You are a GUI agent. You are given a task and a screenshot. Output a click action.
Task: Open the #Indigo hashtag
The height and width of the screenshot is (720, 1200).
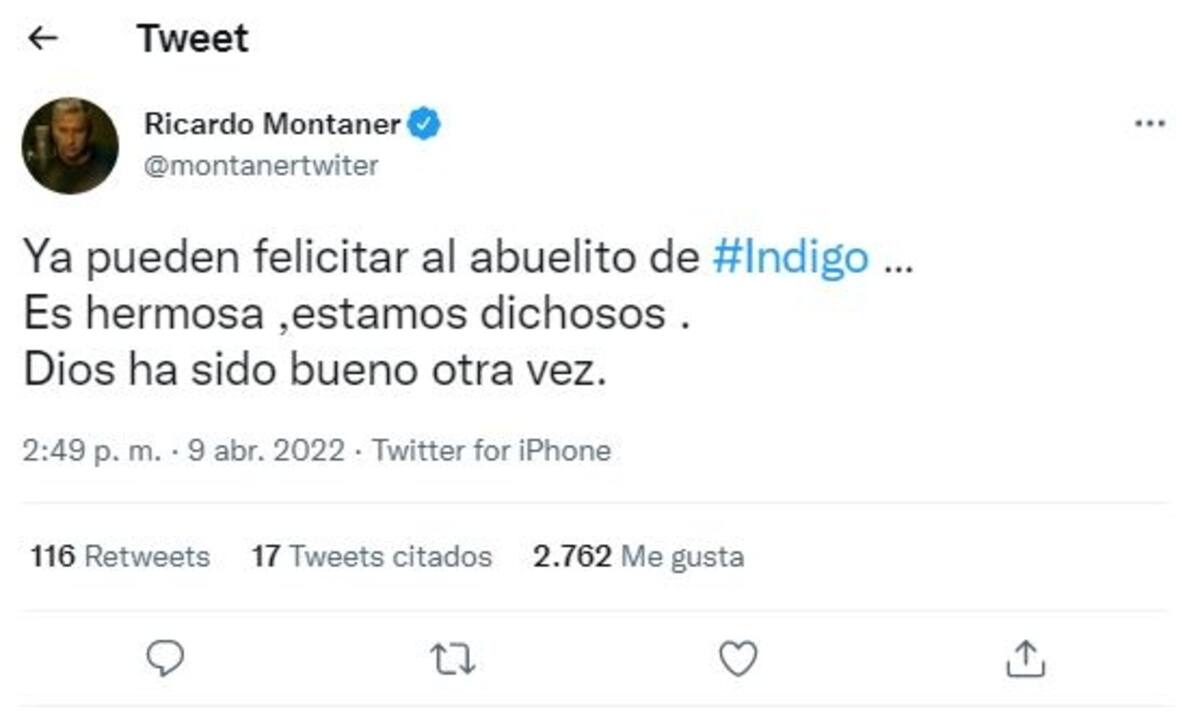coord(790,258)
